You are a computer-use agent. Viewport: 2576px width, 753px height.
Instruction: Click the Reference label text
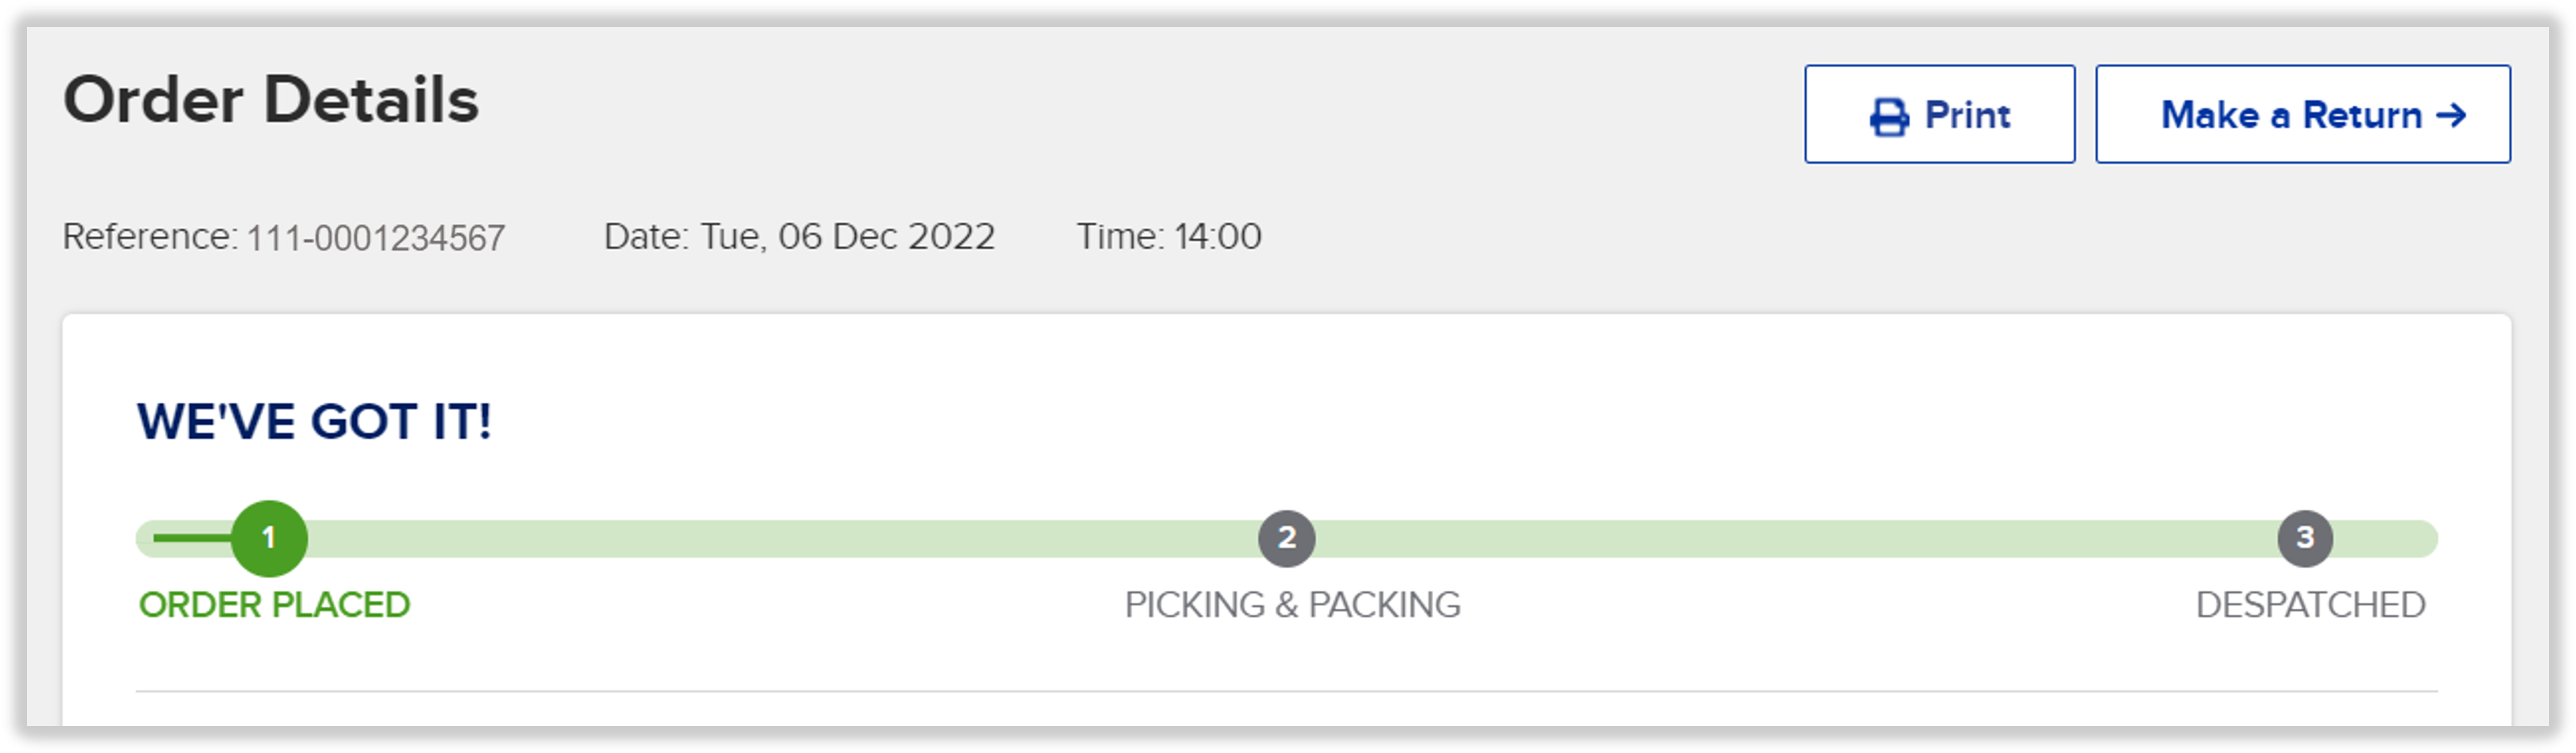tap(150, 237)
